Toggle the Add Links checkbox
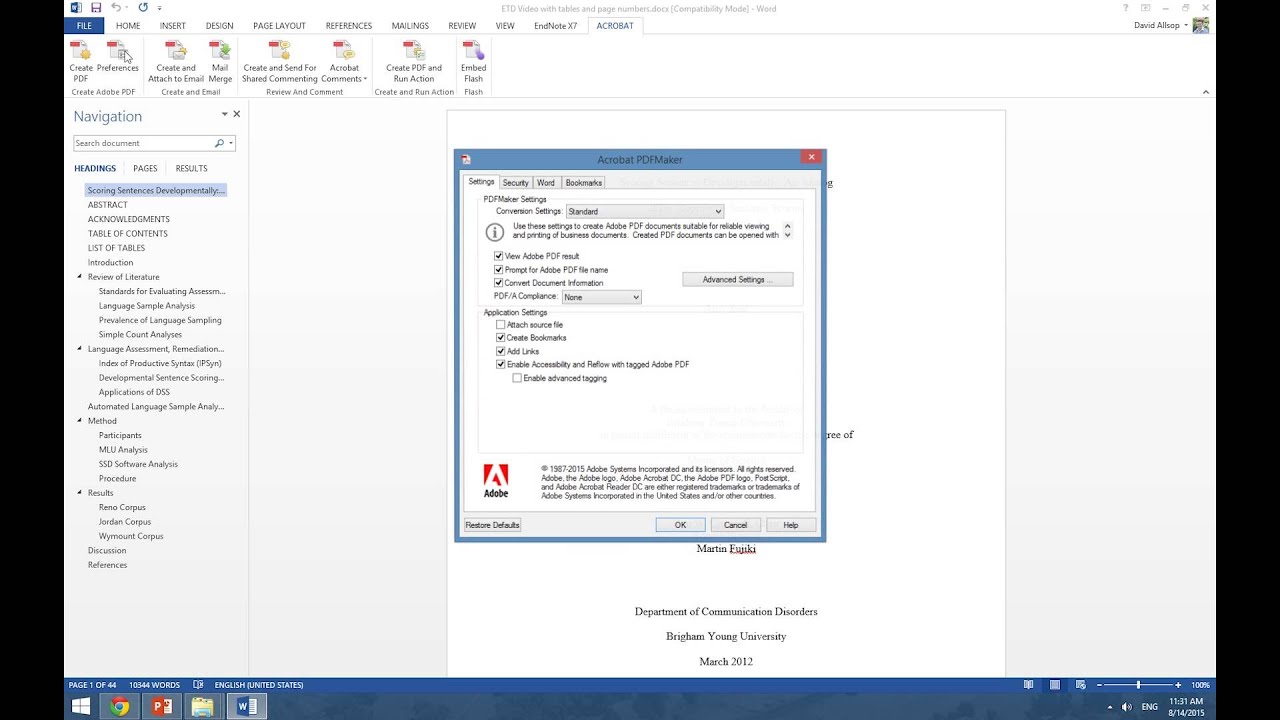The width and height of the screenshot is (1280, 720). 501,352
